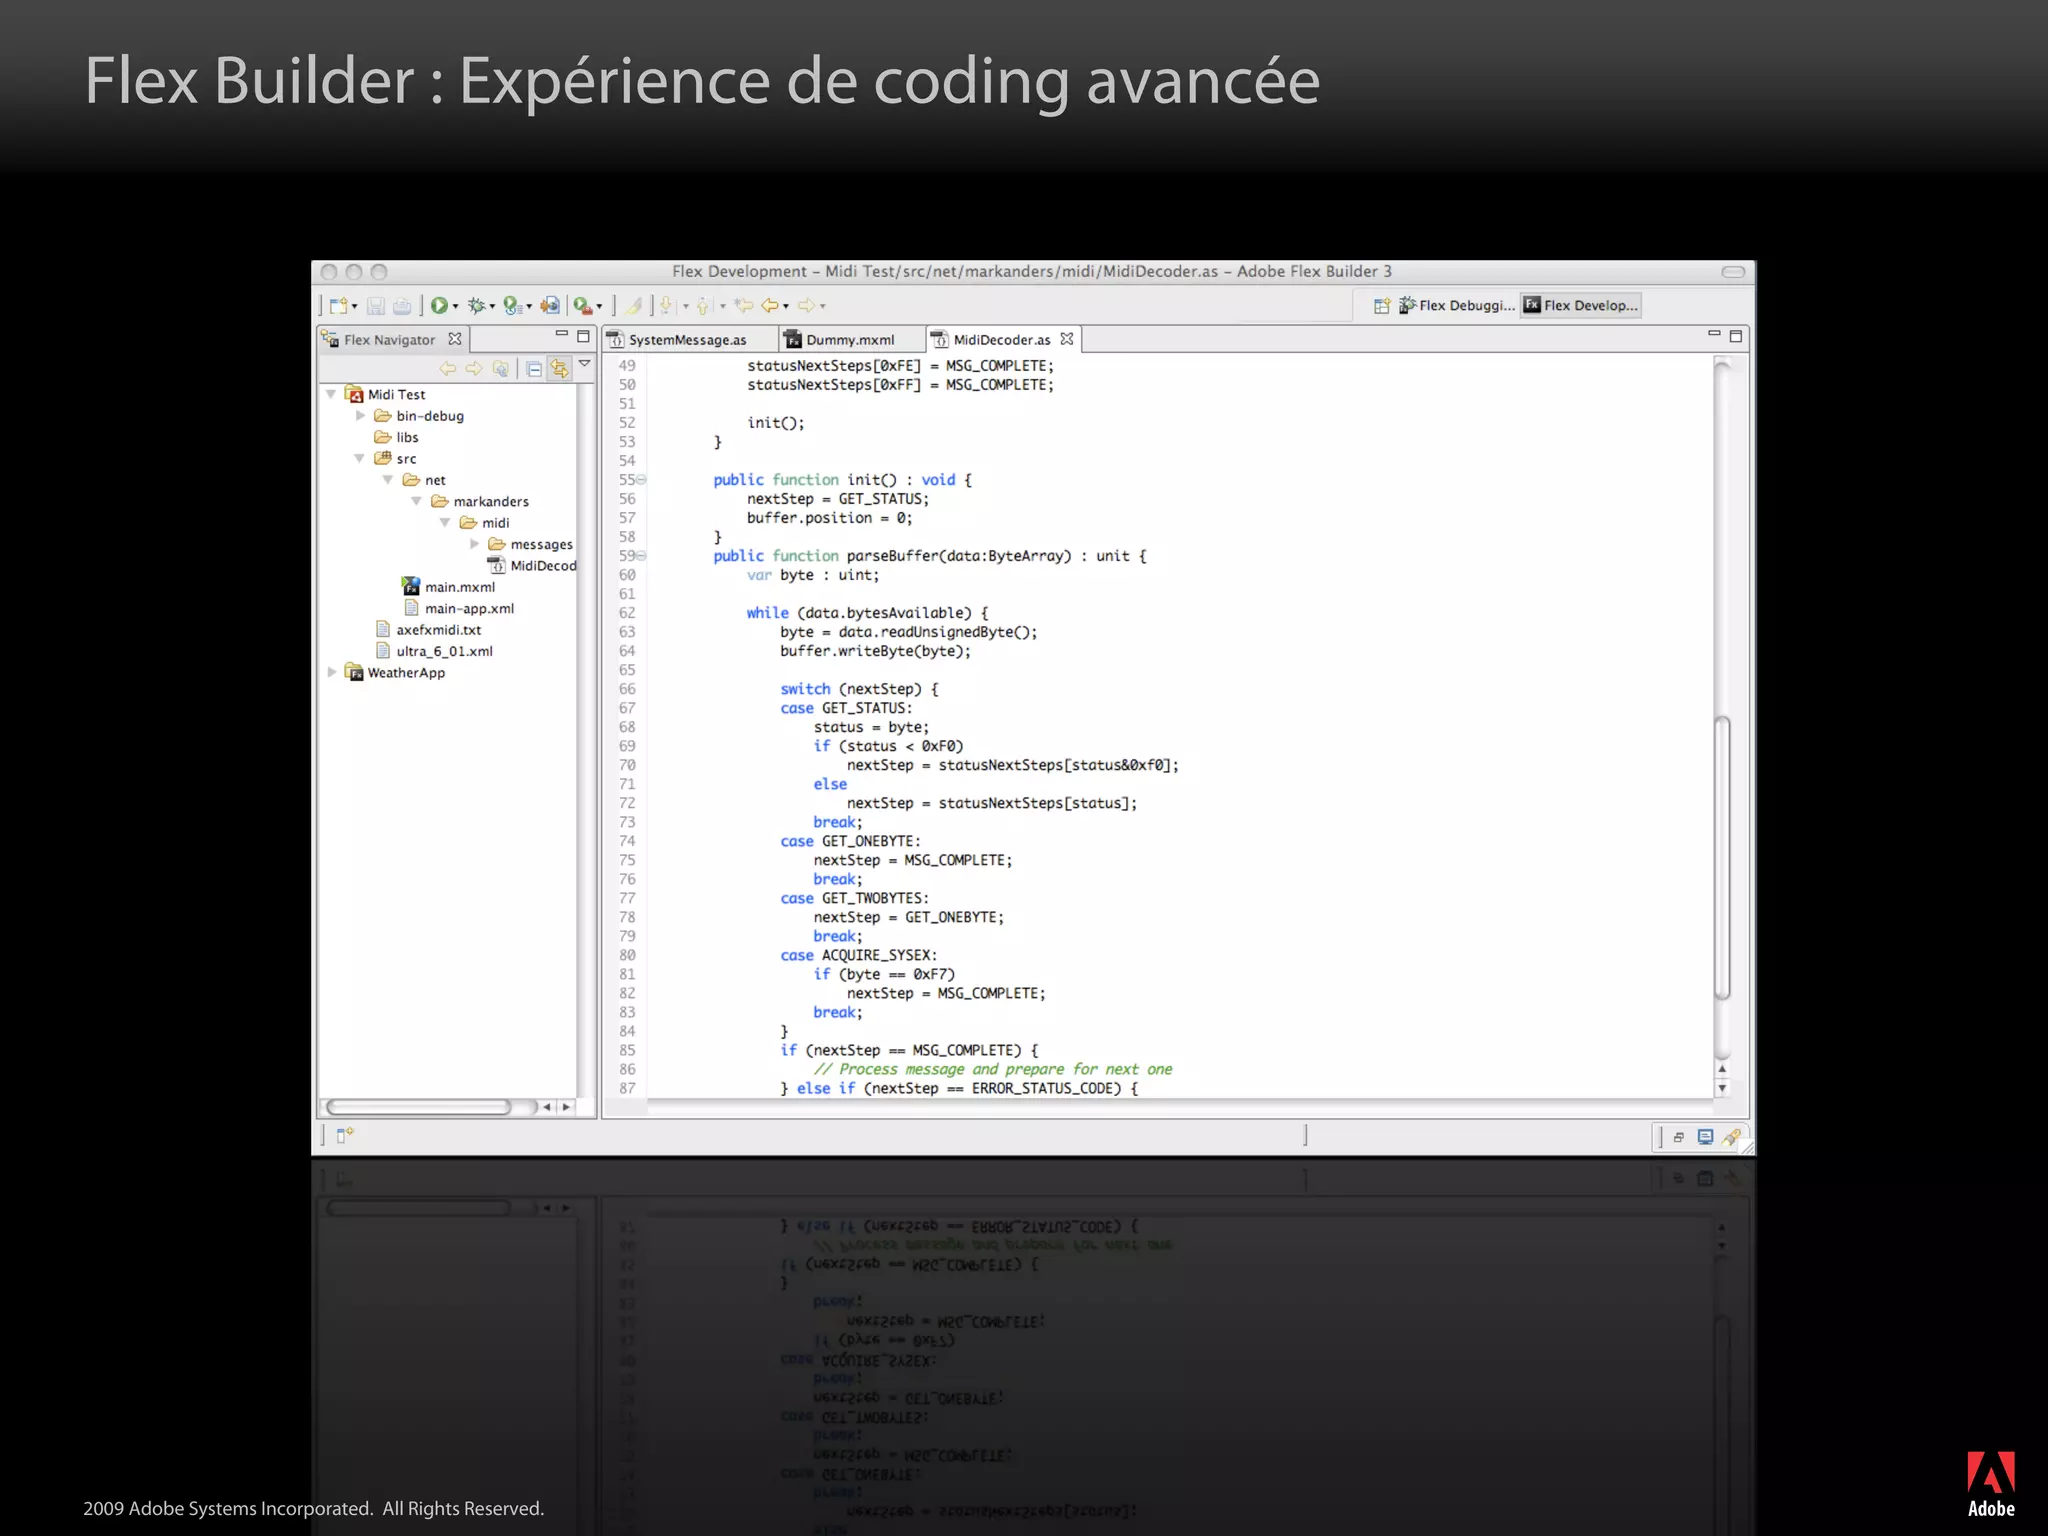The height and width of the screenshot is (1536, 2048).
Task: Switch to Flex Debugging perspective
Action: 1457,305
